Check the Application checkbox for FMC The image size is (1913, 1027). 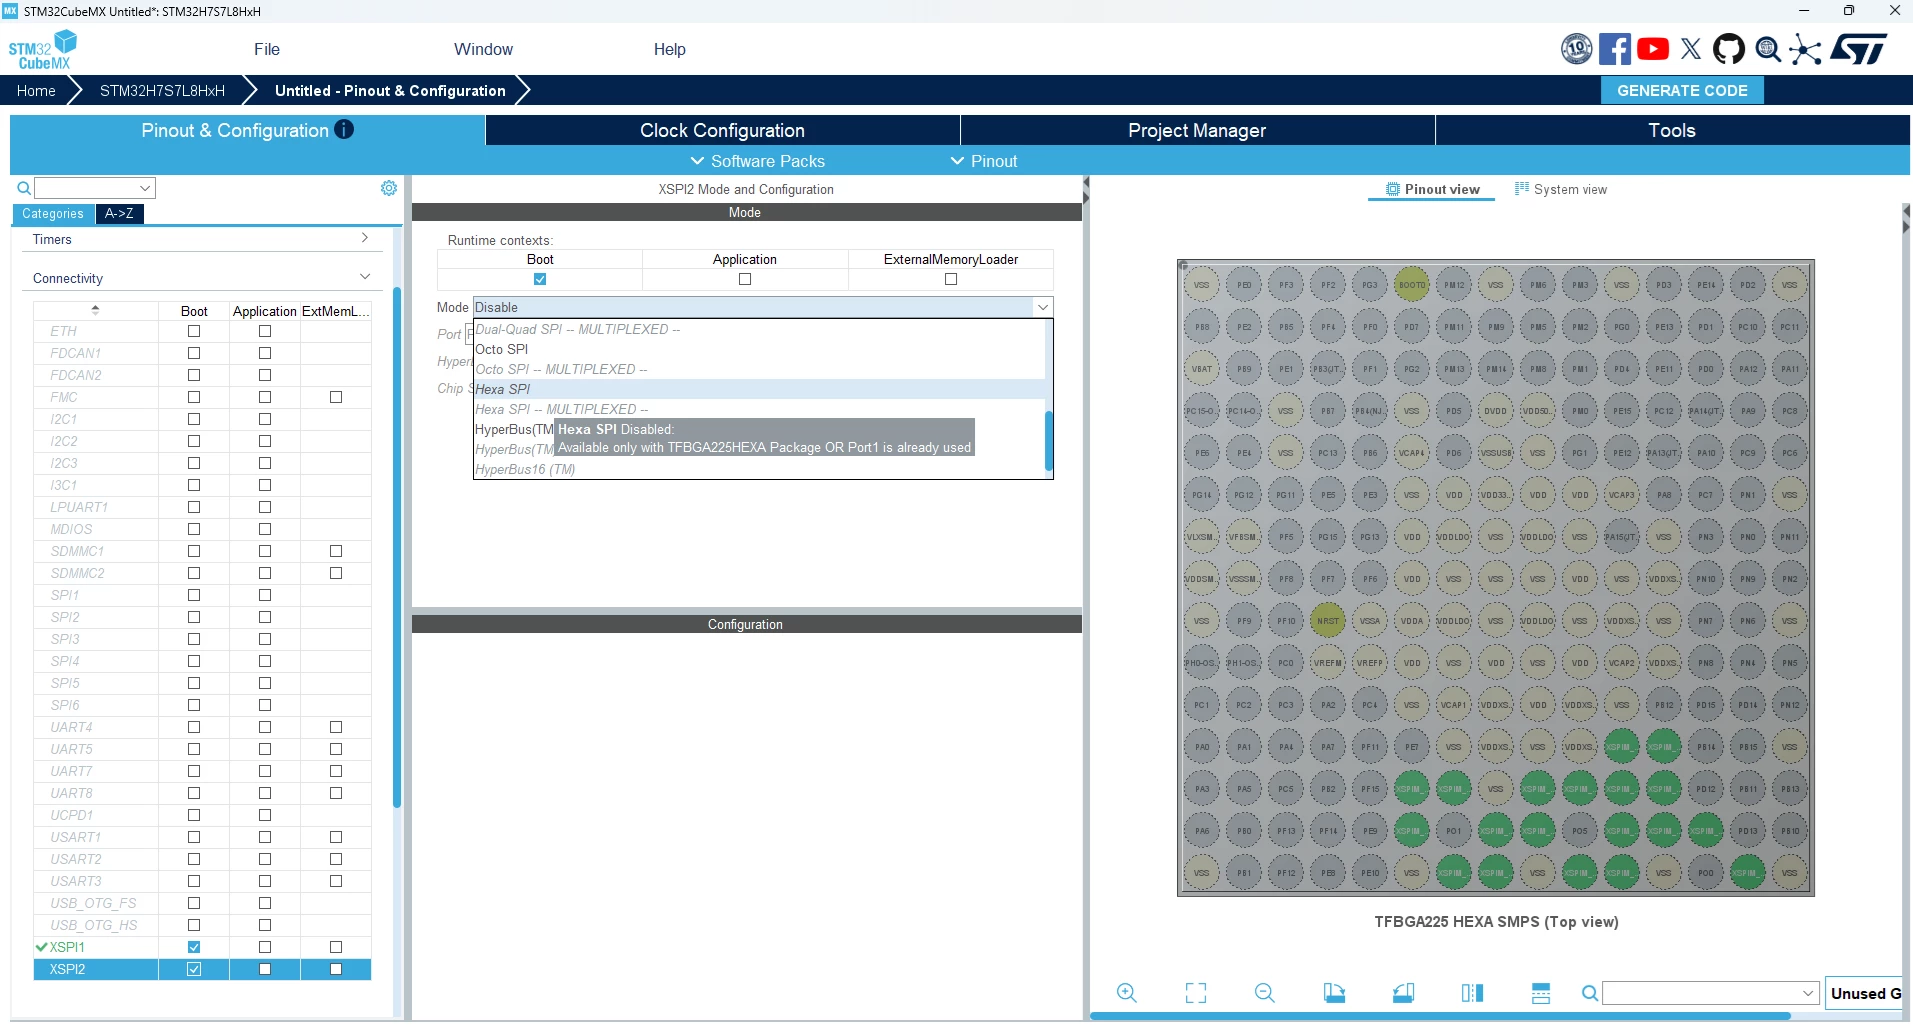point(265,397)
